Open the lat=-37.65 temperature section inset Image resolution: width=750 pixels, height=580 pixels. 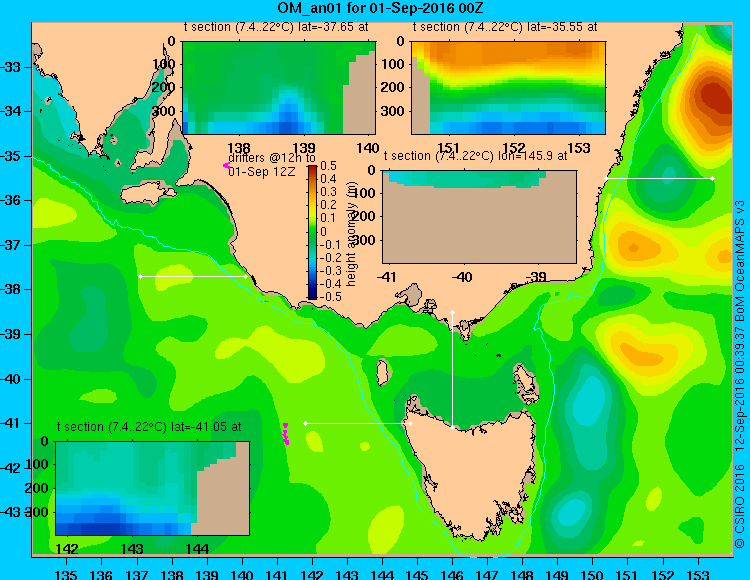click(x=279, y=88)
